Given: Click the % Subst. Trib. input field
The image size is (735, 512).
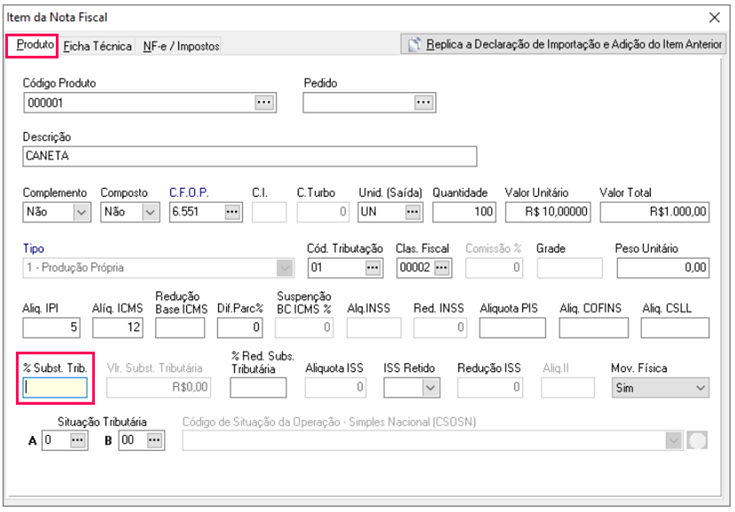Looking at the screenshot, I should tap(57, 387).
